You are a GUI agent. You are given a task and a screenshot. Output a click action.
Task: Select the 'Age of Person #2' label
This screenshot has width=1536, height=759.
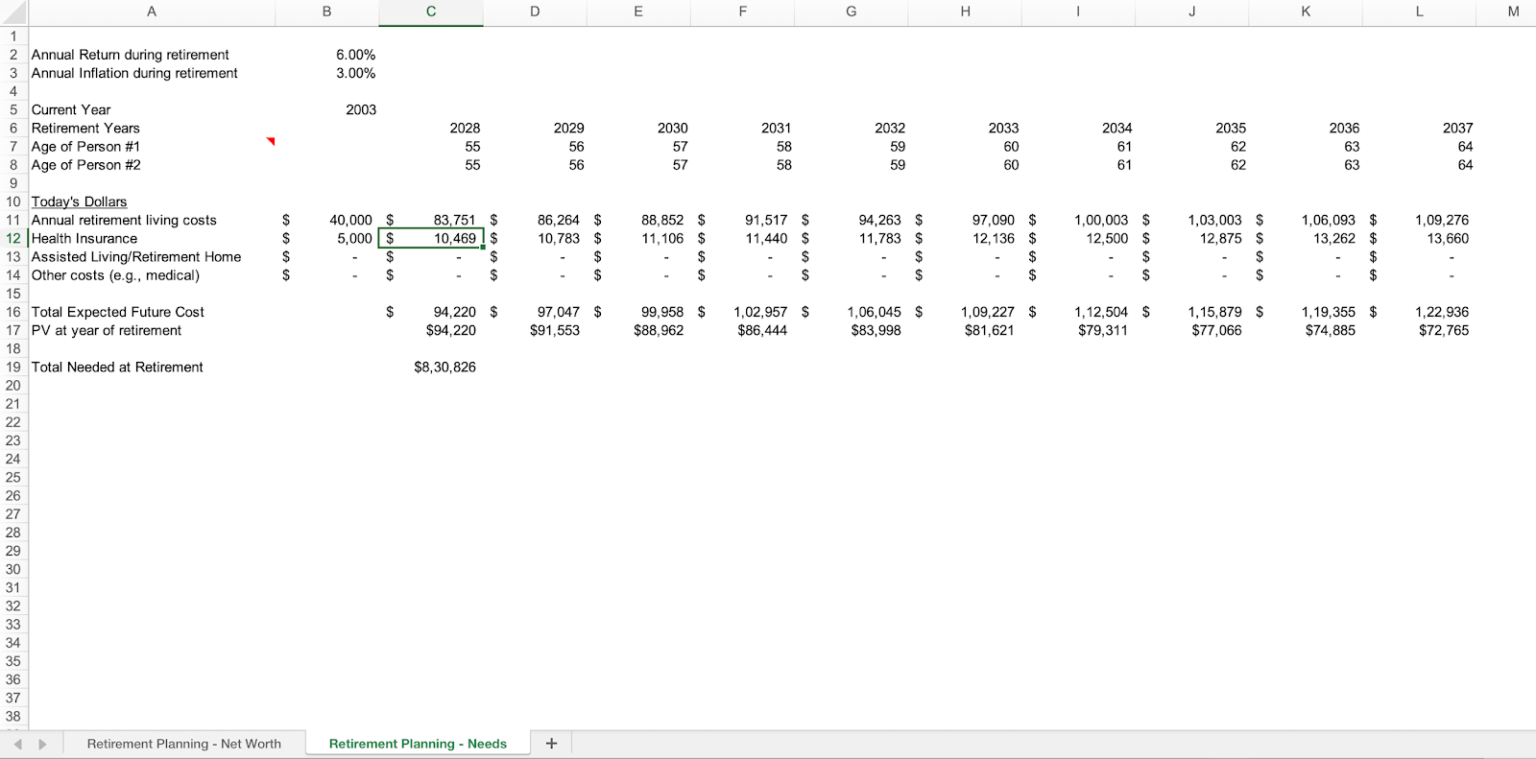pyautogui.click(x=86, y=165)
